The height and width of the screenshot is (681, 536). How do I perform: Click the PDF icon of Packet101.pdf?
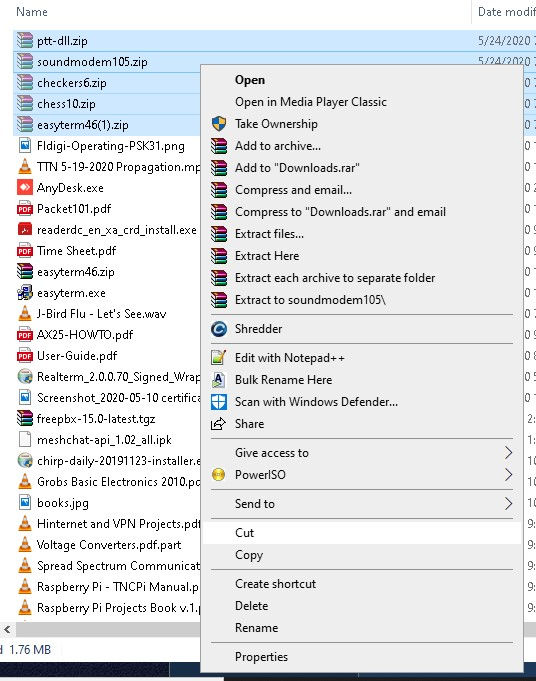25,209
